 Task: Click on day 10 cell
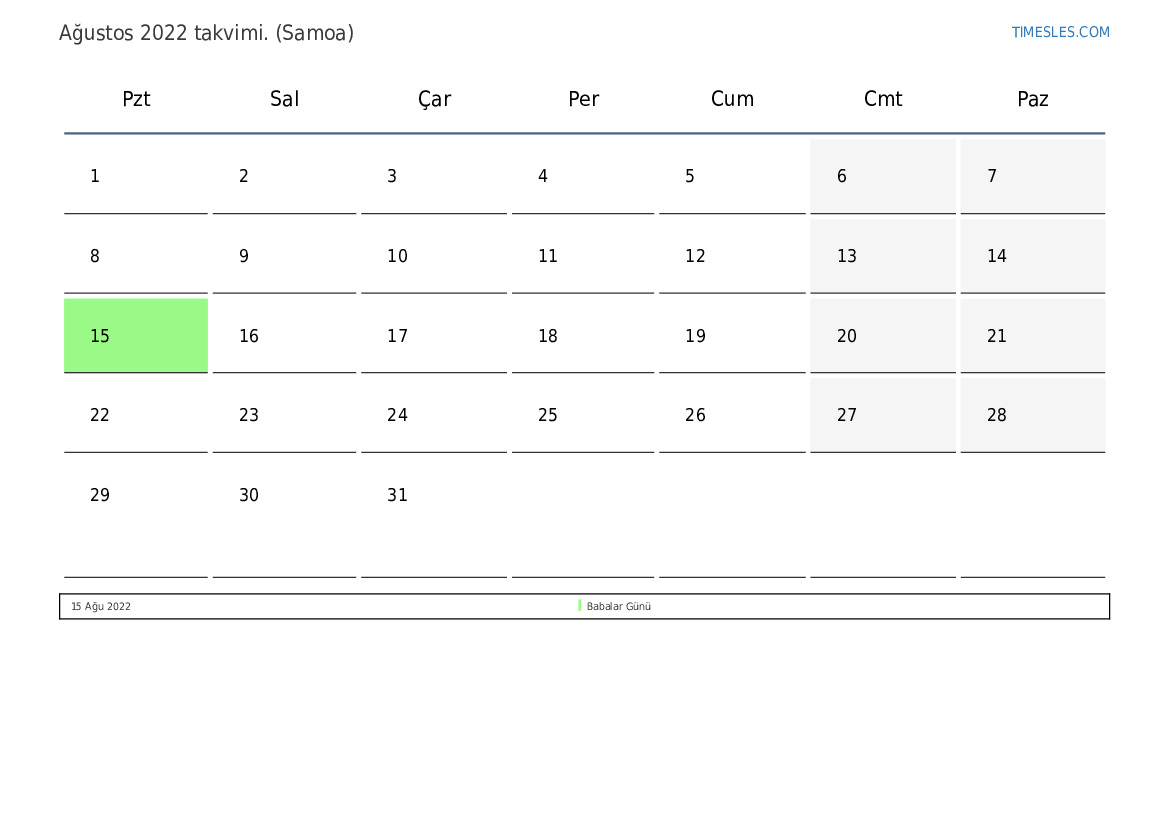(434, 257)
